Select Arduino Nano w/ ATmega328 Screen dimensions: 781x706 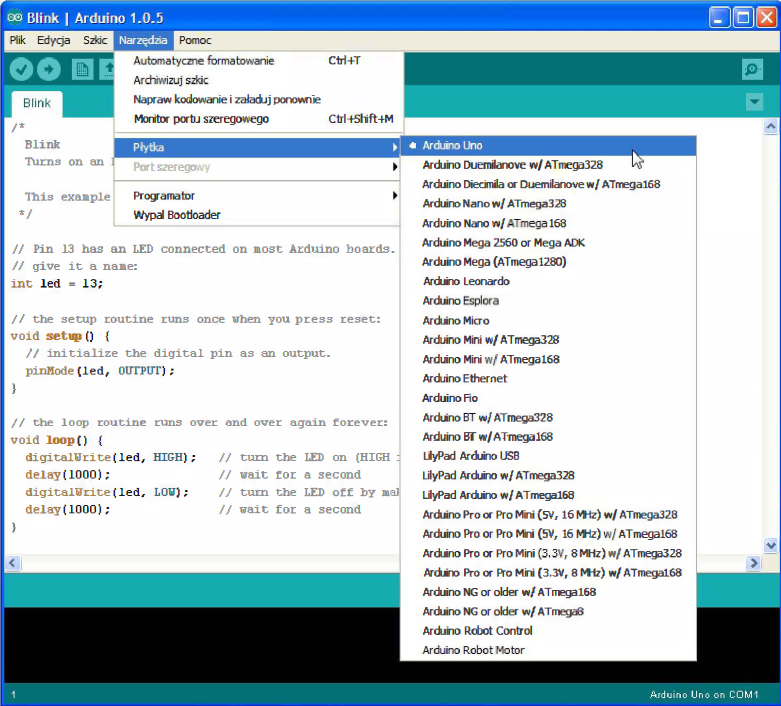[548, 204]
